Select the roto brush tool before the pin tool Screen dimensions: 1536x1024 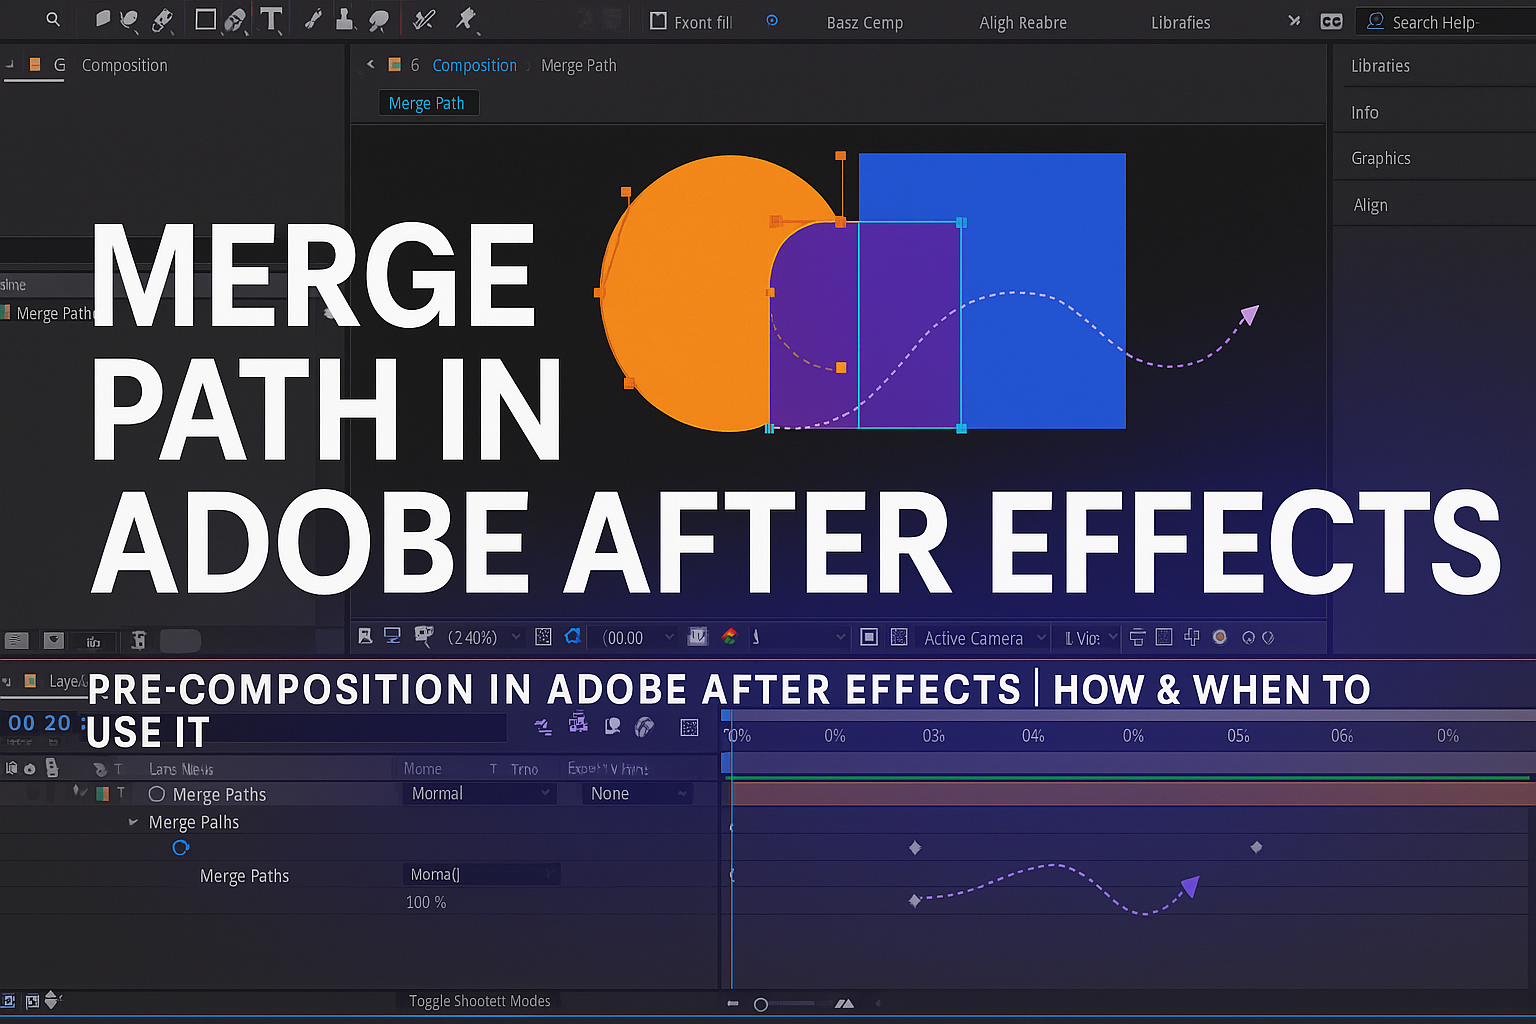[x=424, y=19]
